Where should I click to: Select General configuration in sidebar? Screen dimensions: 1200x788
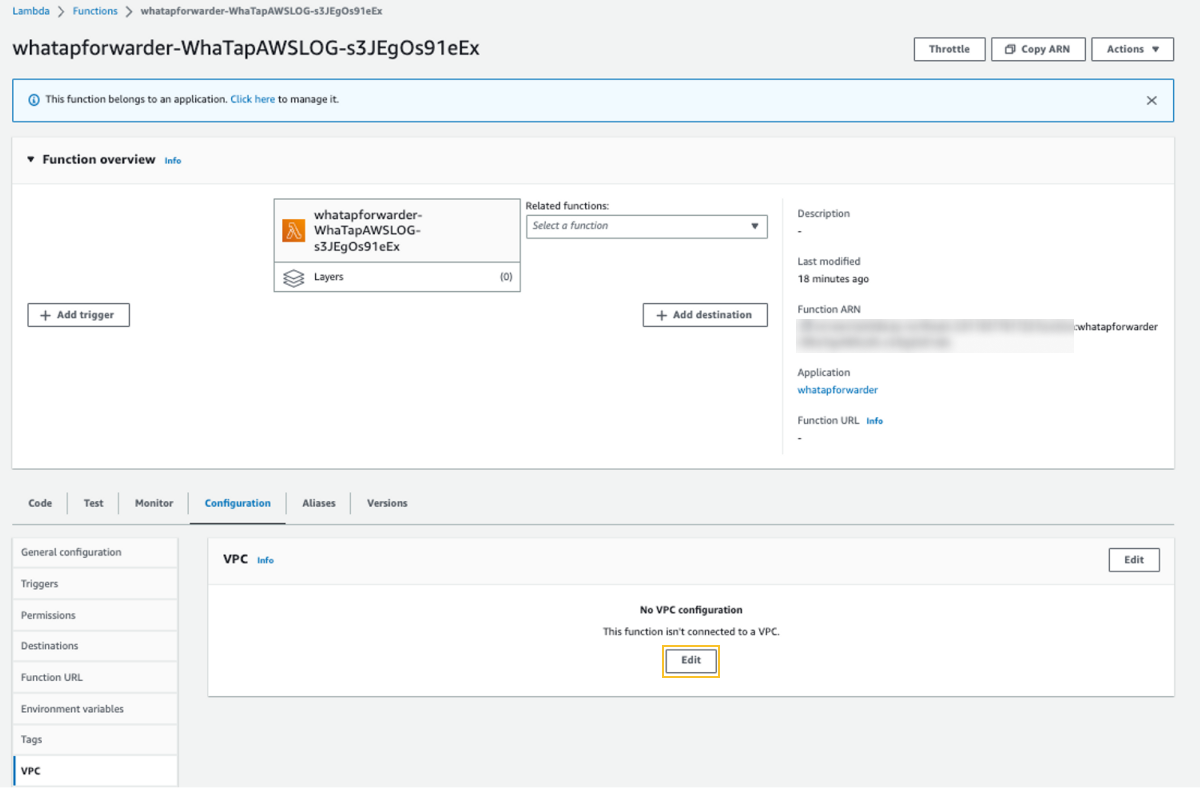pyautogui.click(x=95, y=553)
